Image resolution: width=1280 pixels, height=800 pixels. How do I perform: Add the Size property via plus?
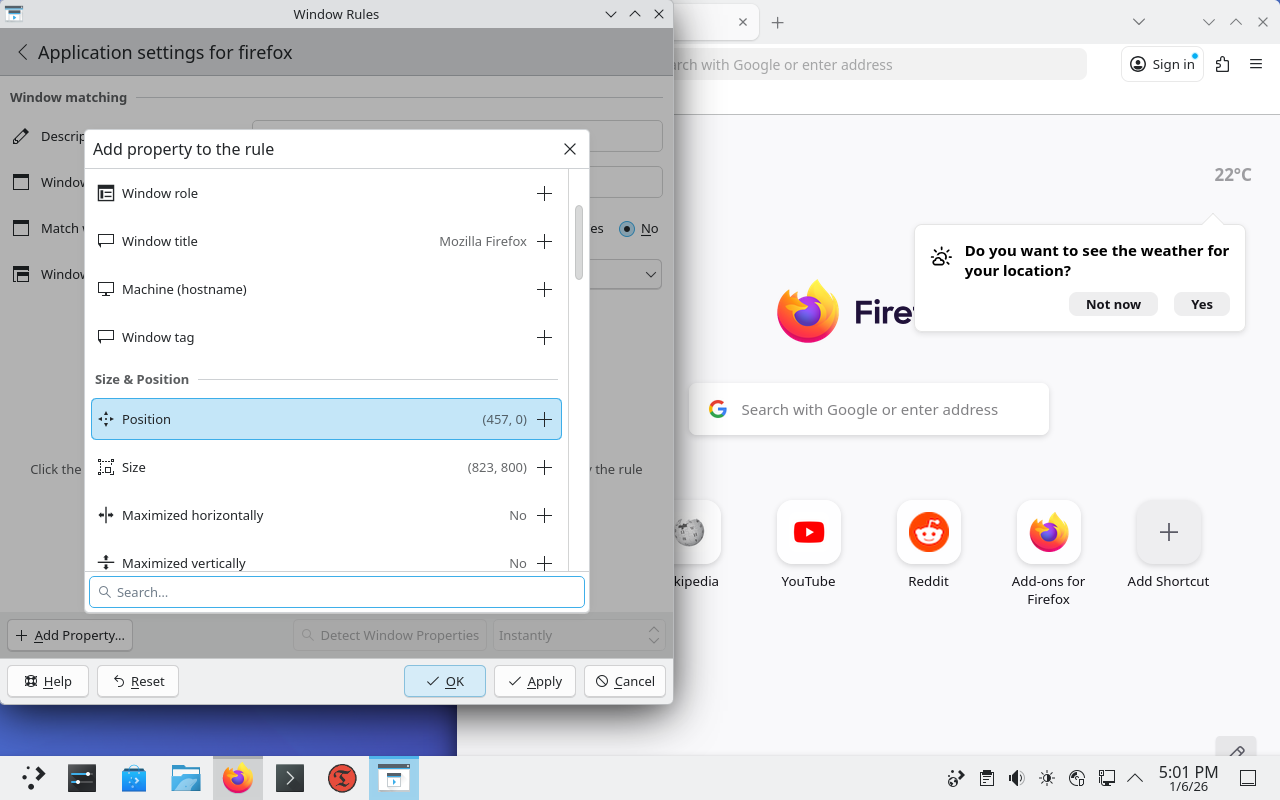pyautogui.click(x=544, y=467)
